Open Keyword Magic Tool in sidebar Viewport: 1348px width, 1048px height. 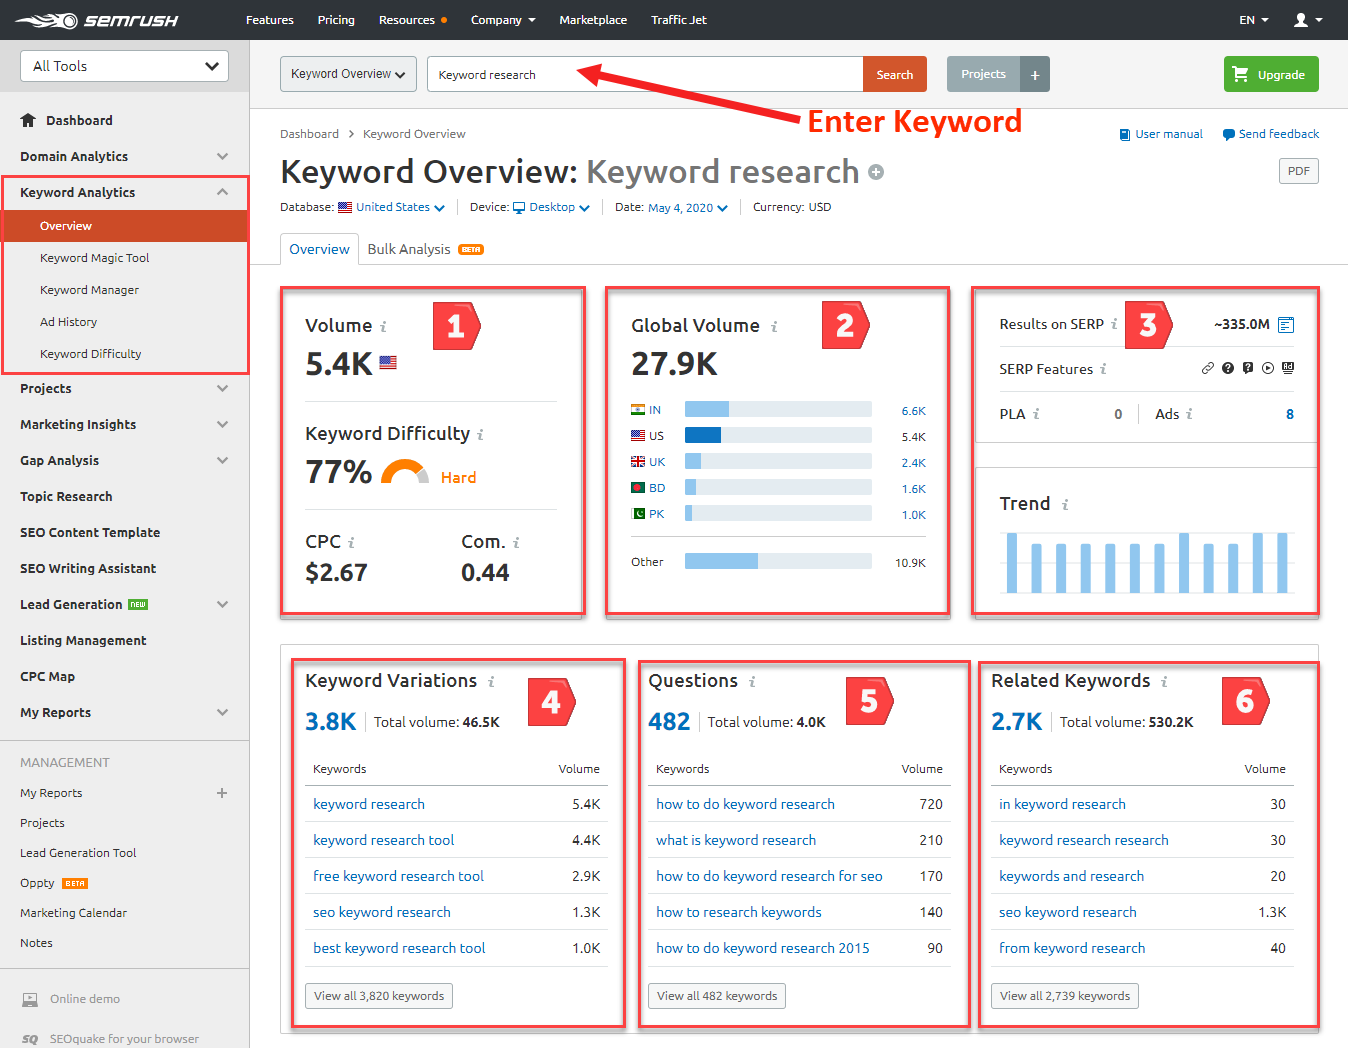[94, 258]
